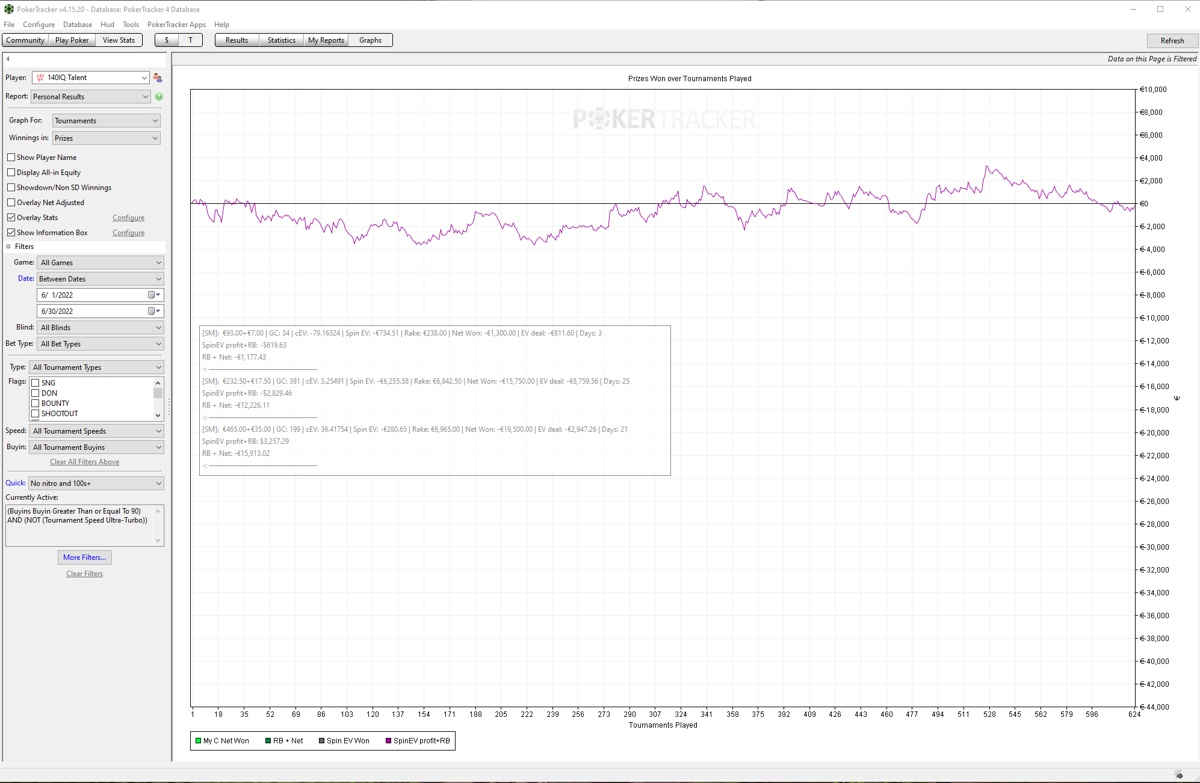Click the player selection icon beside Player dropdown
The height and width of the screenshot is (783, 1200).
(157, 77)
